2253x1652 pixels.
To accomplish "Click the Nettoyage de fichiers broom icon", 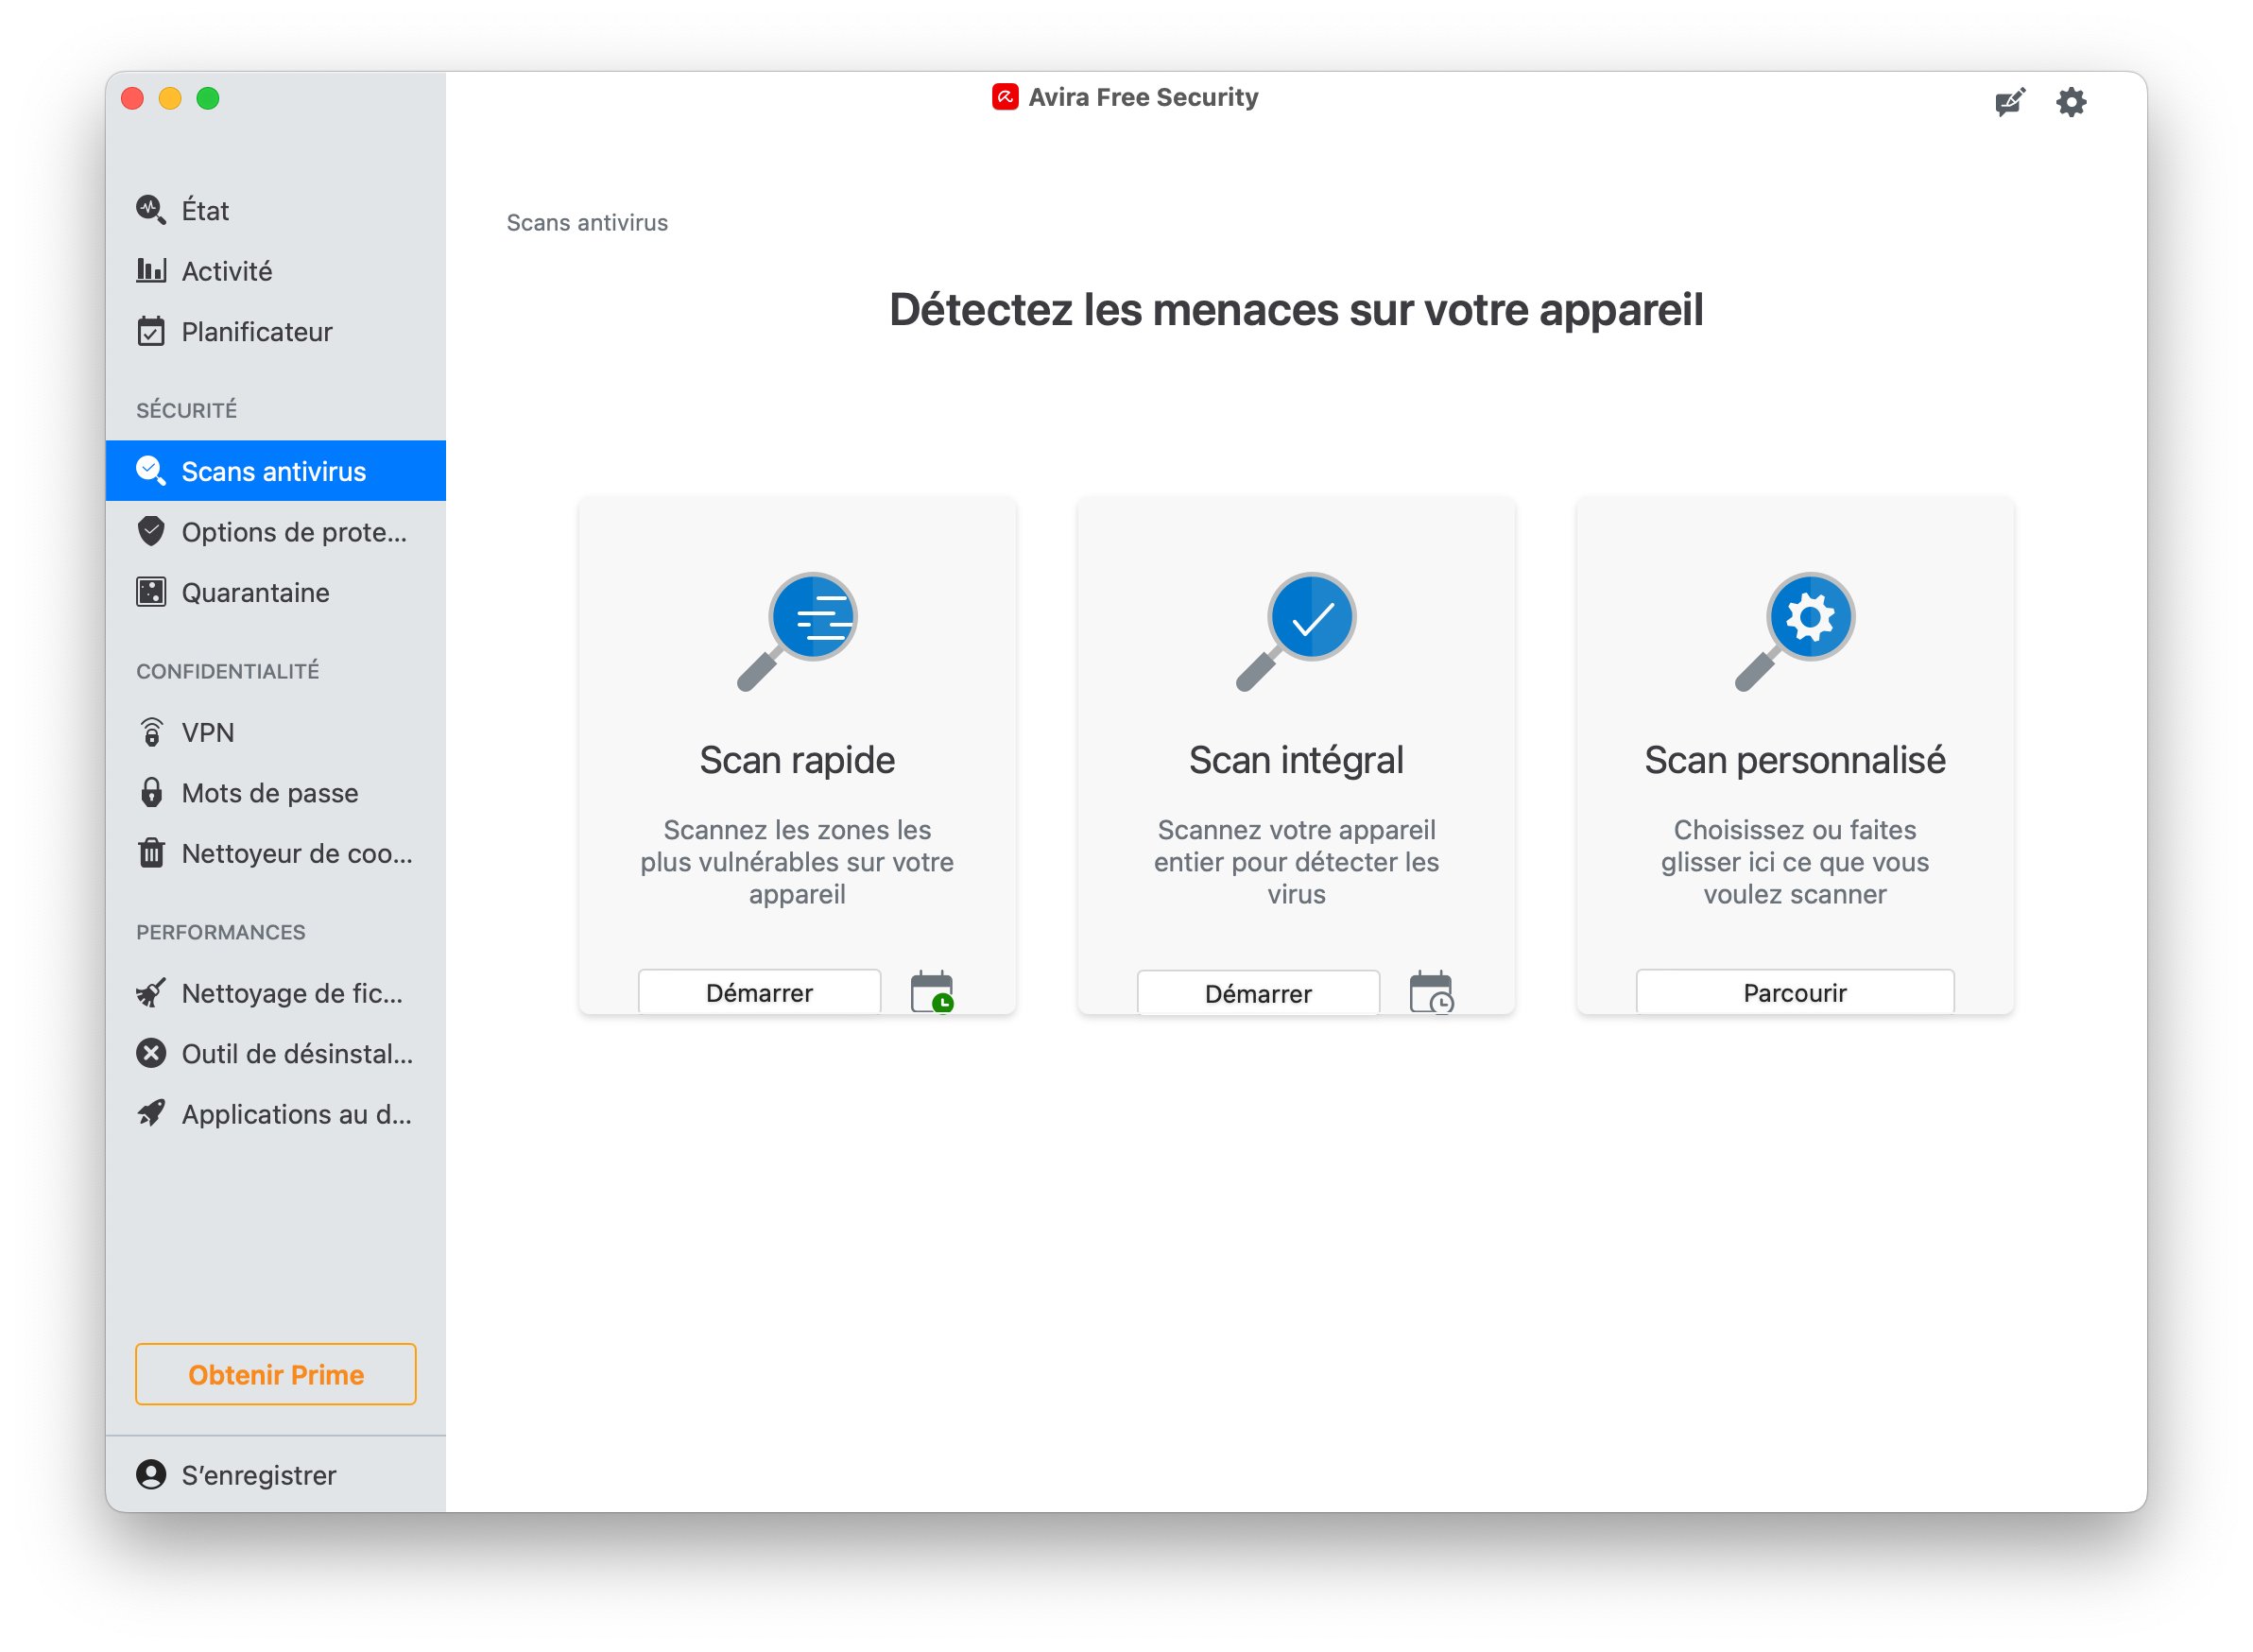I will tap(151, 993).
